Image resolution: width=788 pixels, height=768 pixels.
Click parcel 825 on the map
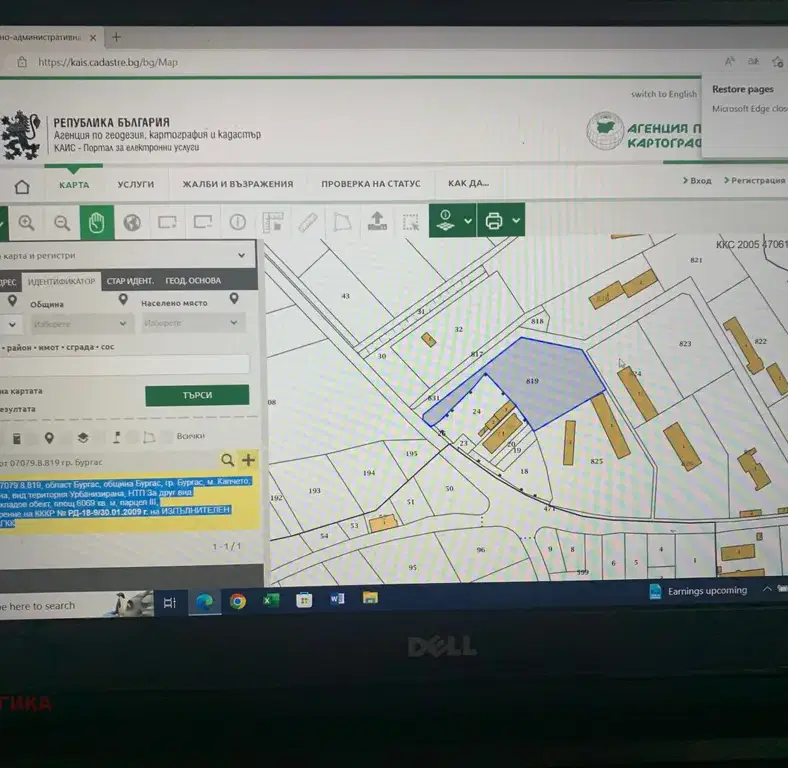click(597, 461)
